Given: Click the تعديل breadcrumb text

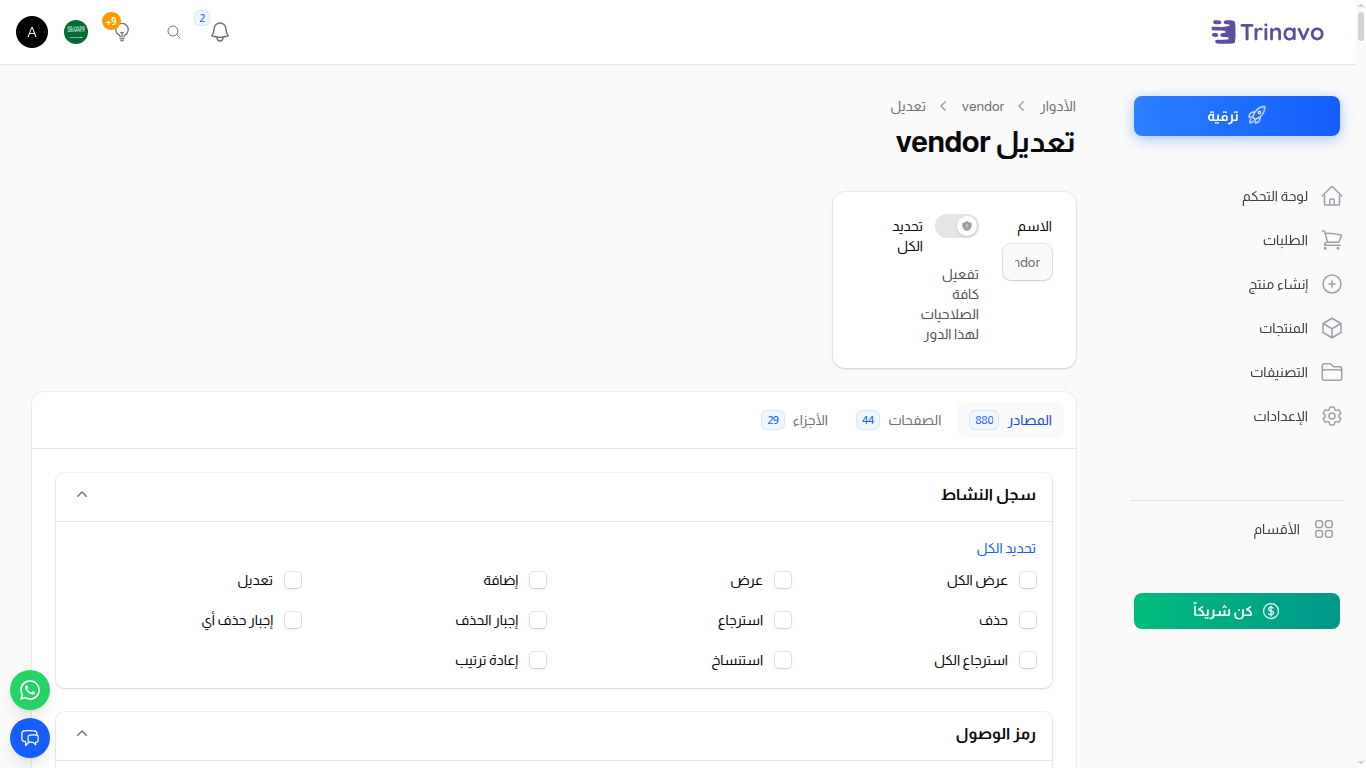Looking at the screenshot, I should pos(908,106).
